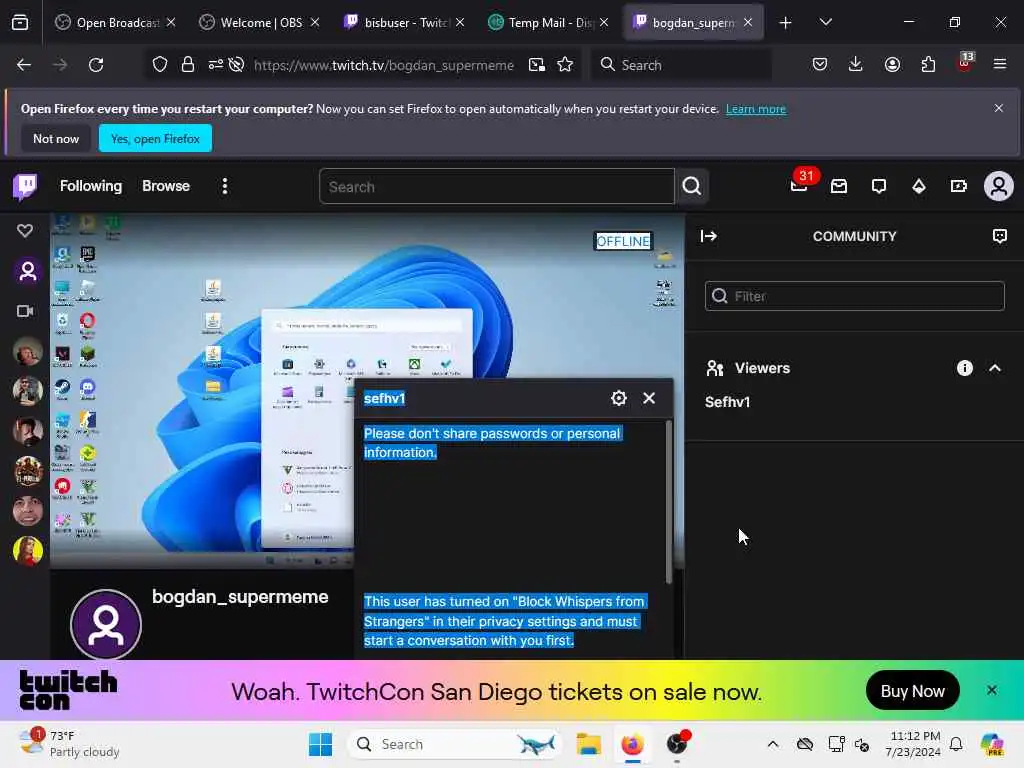The width and height of the screenshot is (1024, 768).
Task: Click the Twitch search magnifier button
Action: [692, 187]
